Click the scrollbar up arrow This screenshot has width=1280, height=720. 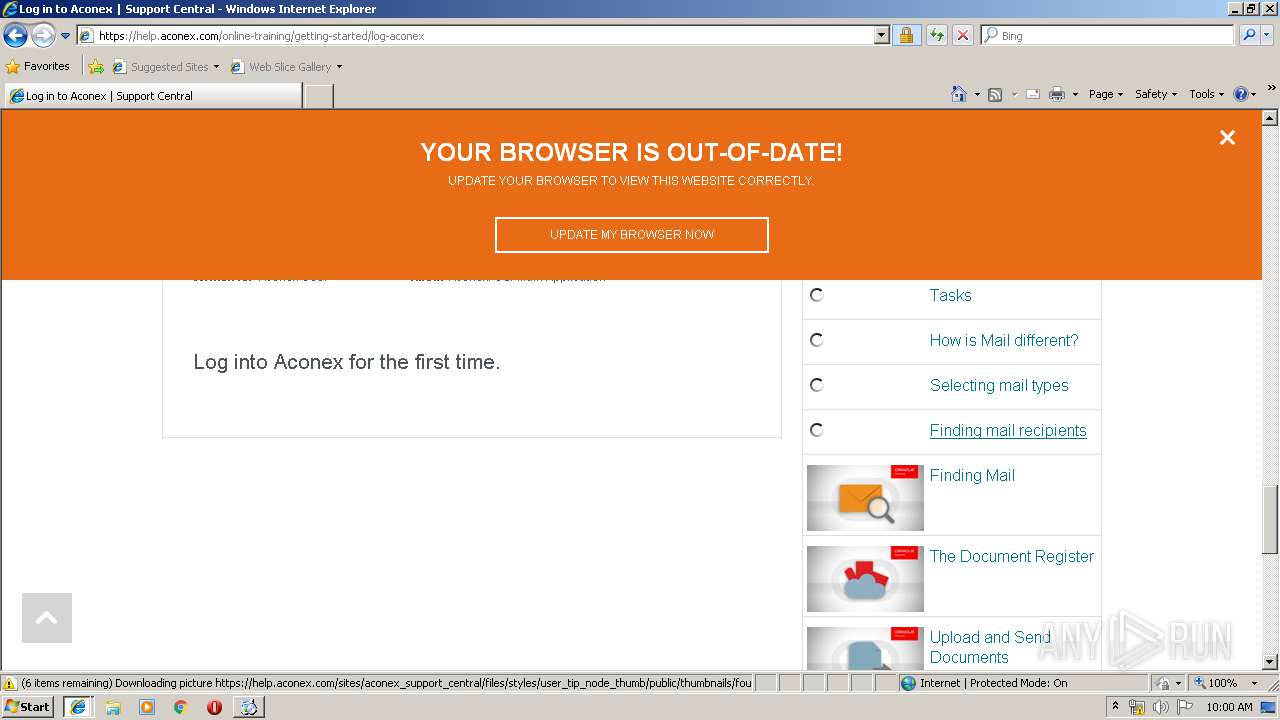1270,118
